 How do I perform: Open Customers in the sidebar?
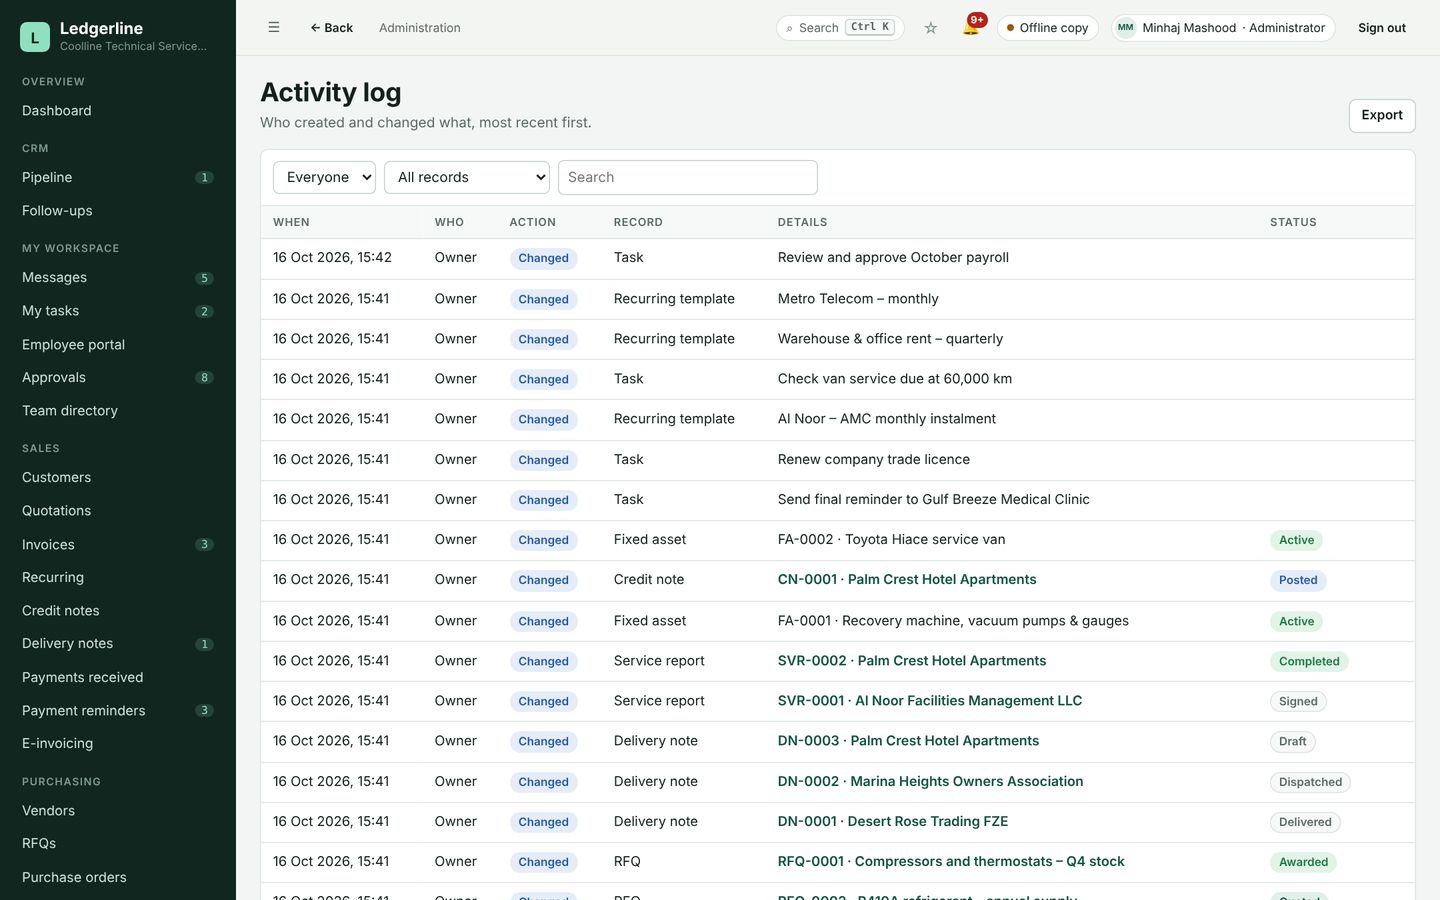[118, 477]
